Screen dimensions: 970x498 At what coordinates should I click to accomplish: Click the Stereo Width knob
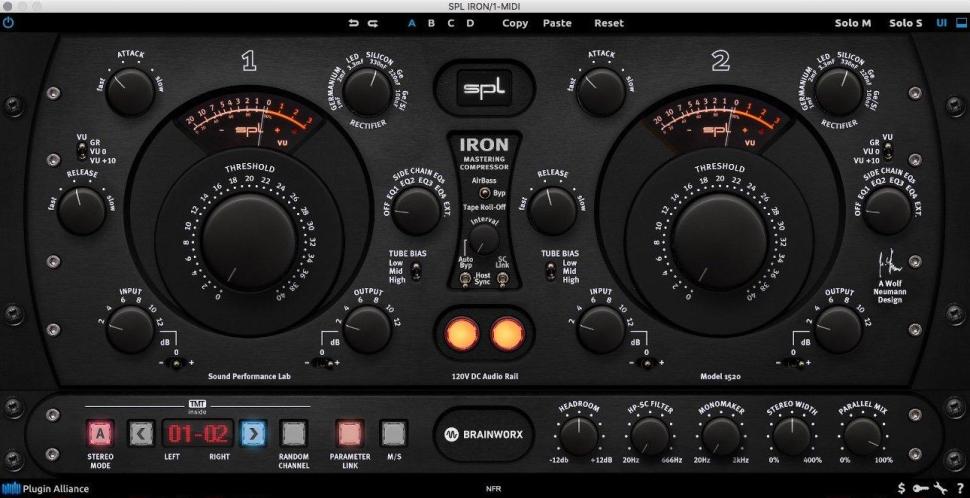[x=791, y=436]
